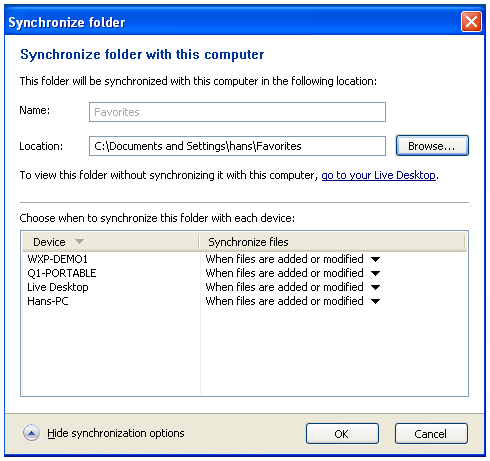Image resolution: width=490 pixels, height=461 pixels.
Task: Click the Browse... button
Action: (x=432, y=146)
